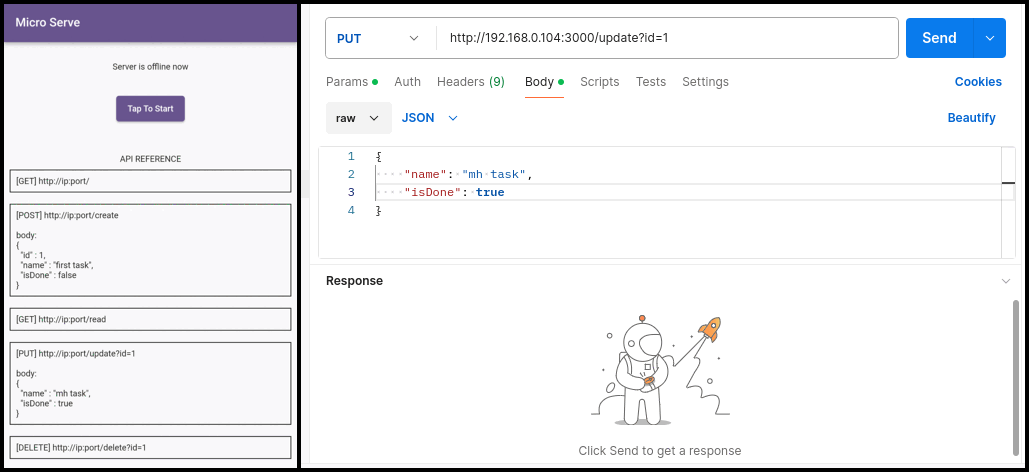
Task: Click the [GET] http://ip:port/ reference box
Action: tap(150, 181)
